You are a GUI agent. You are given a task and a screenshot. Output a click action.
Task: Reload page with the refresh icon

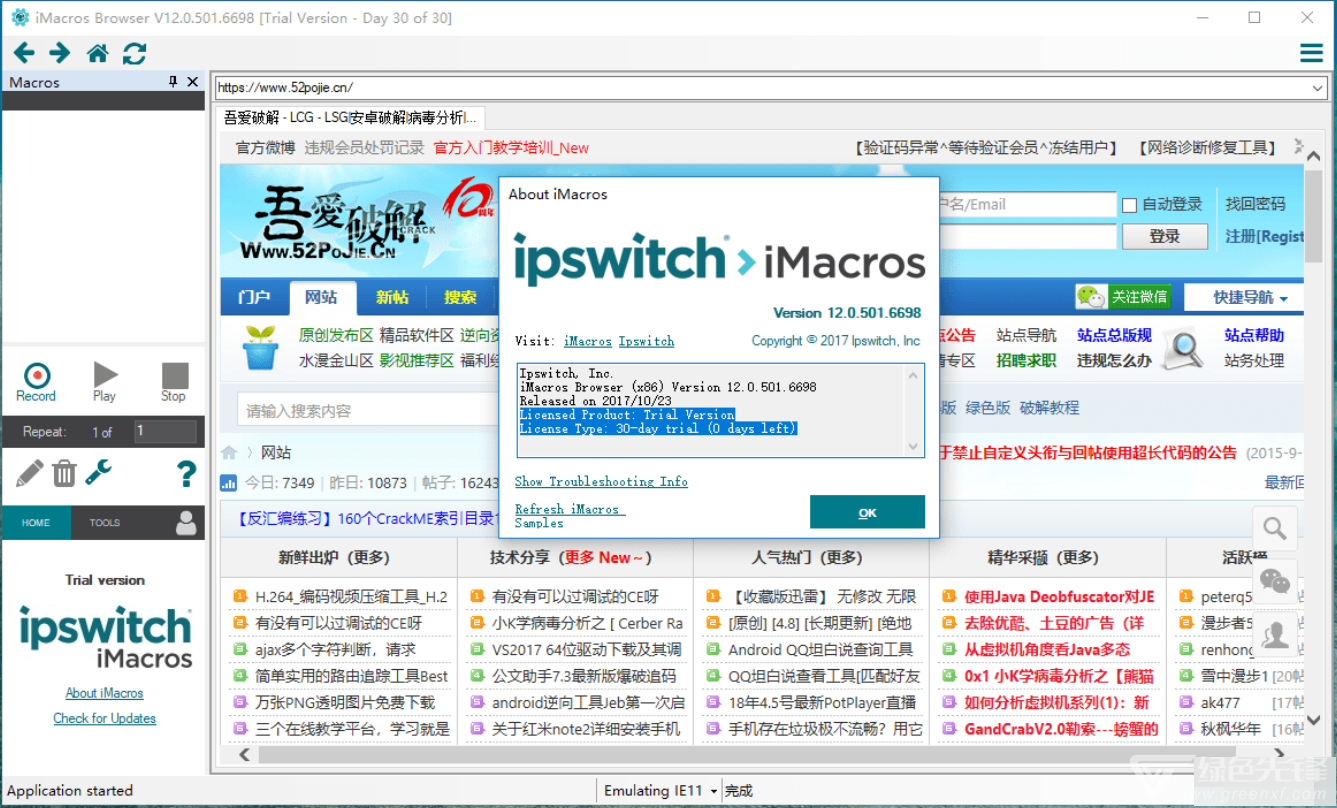[x=134, y=53]
